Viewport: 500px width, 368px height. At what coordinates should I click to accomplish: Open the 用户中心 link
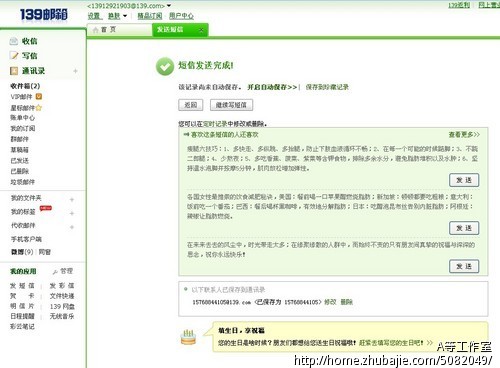point(181,16)
